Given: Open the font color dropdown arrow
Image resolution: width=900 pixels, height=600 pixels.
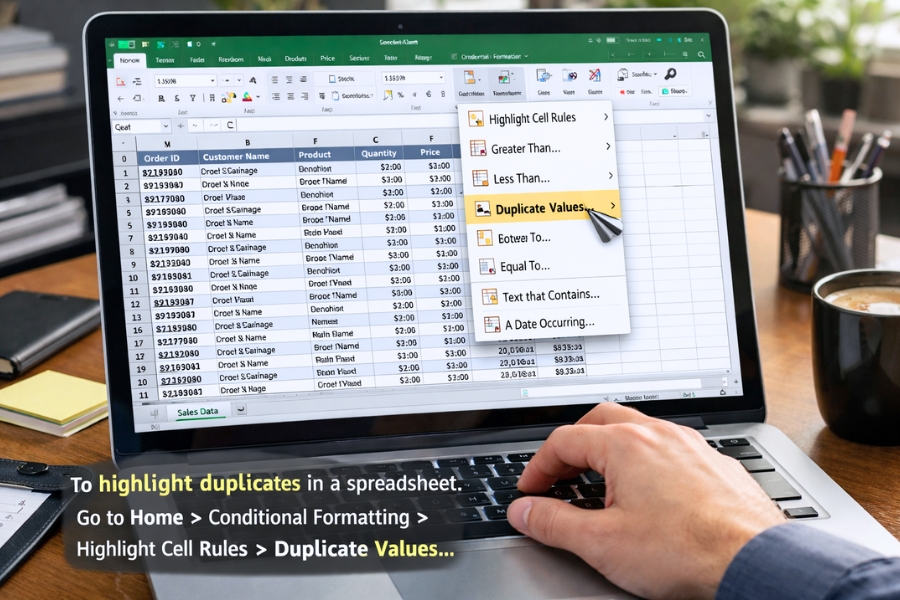Looking at the screenshot, I should click(x=258, y=97).
